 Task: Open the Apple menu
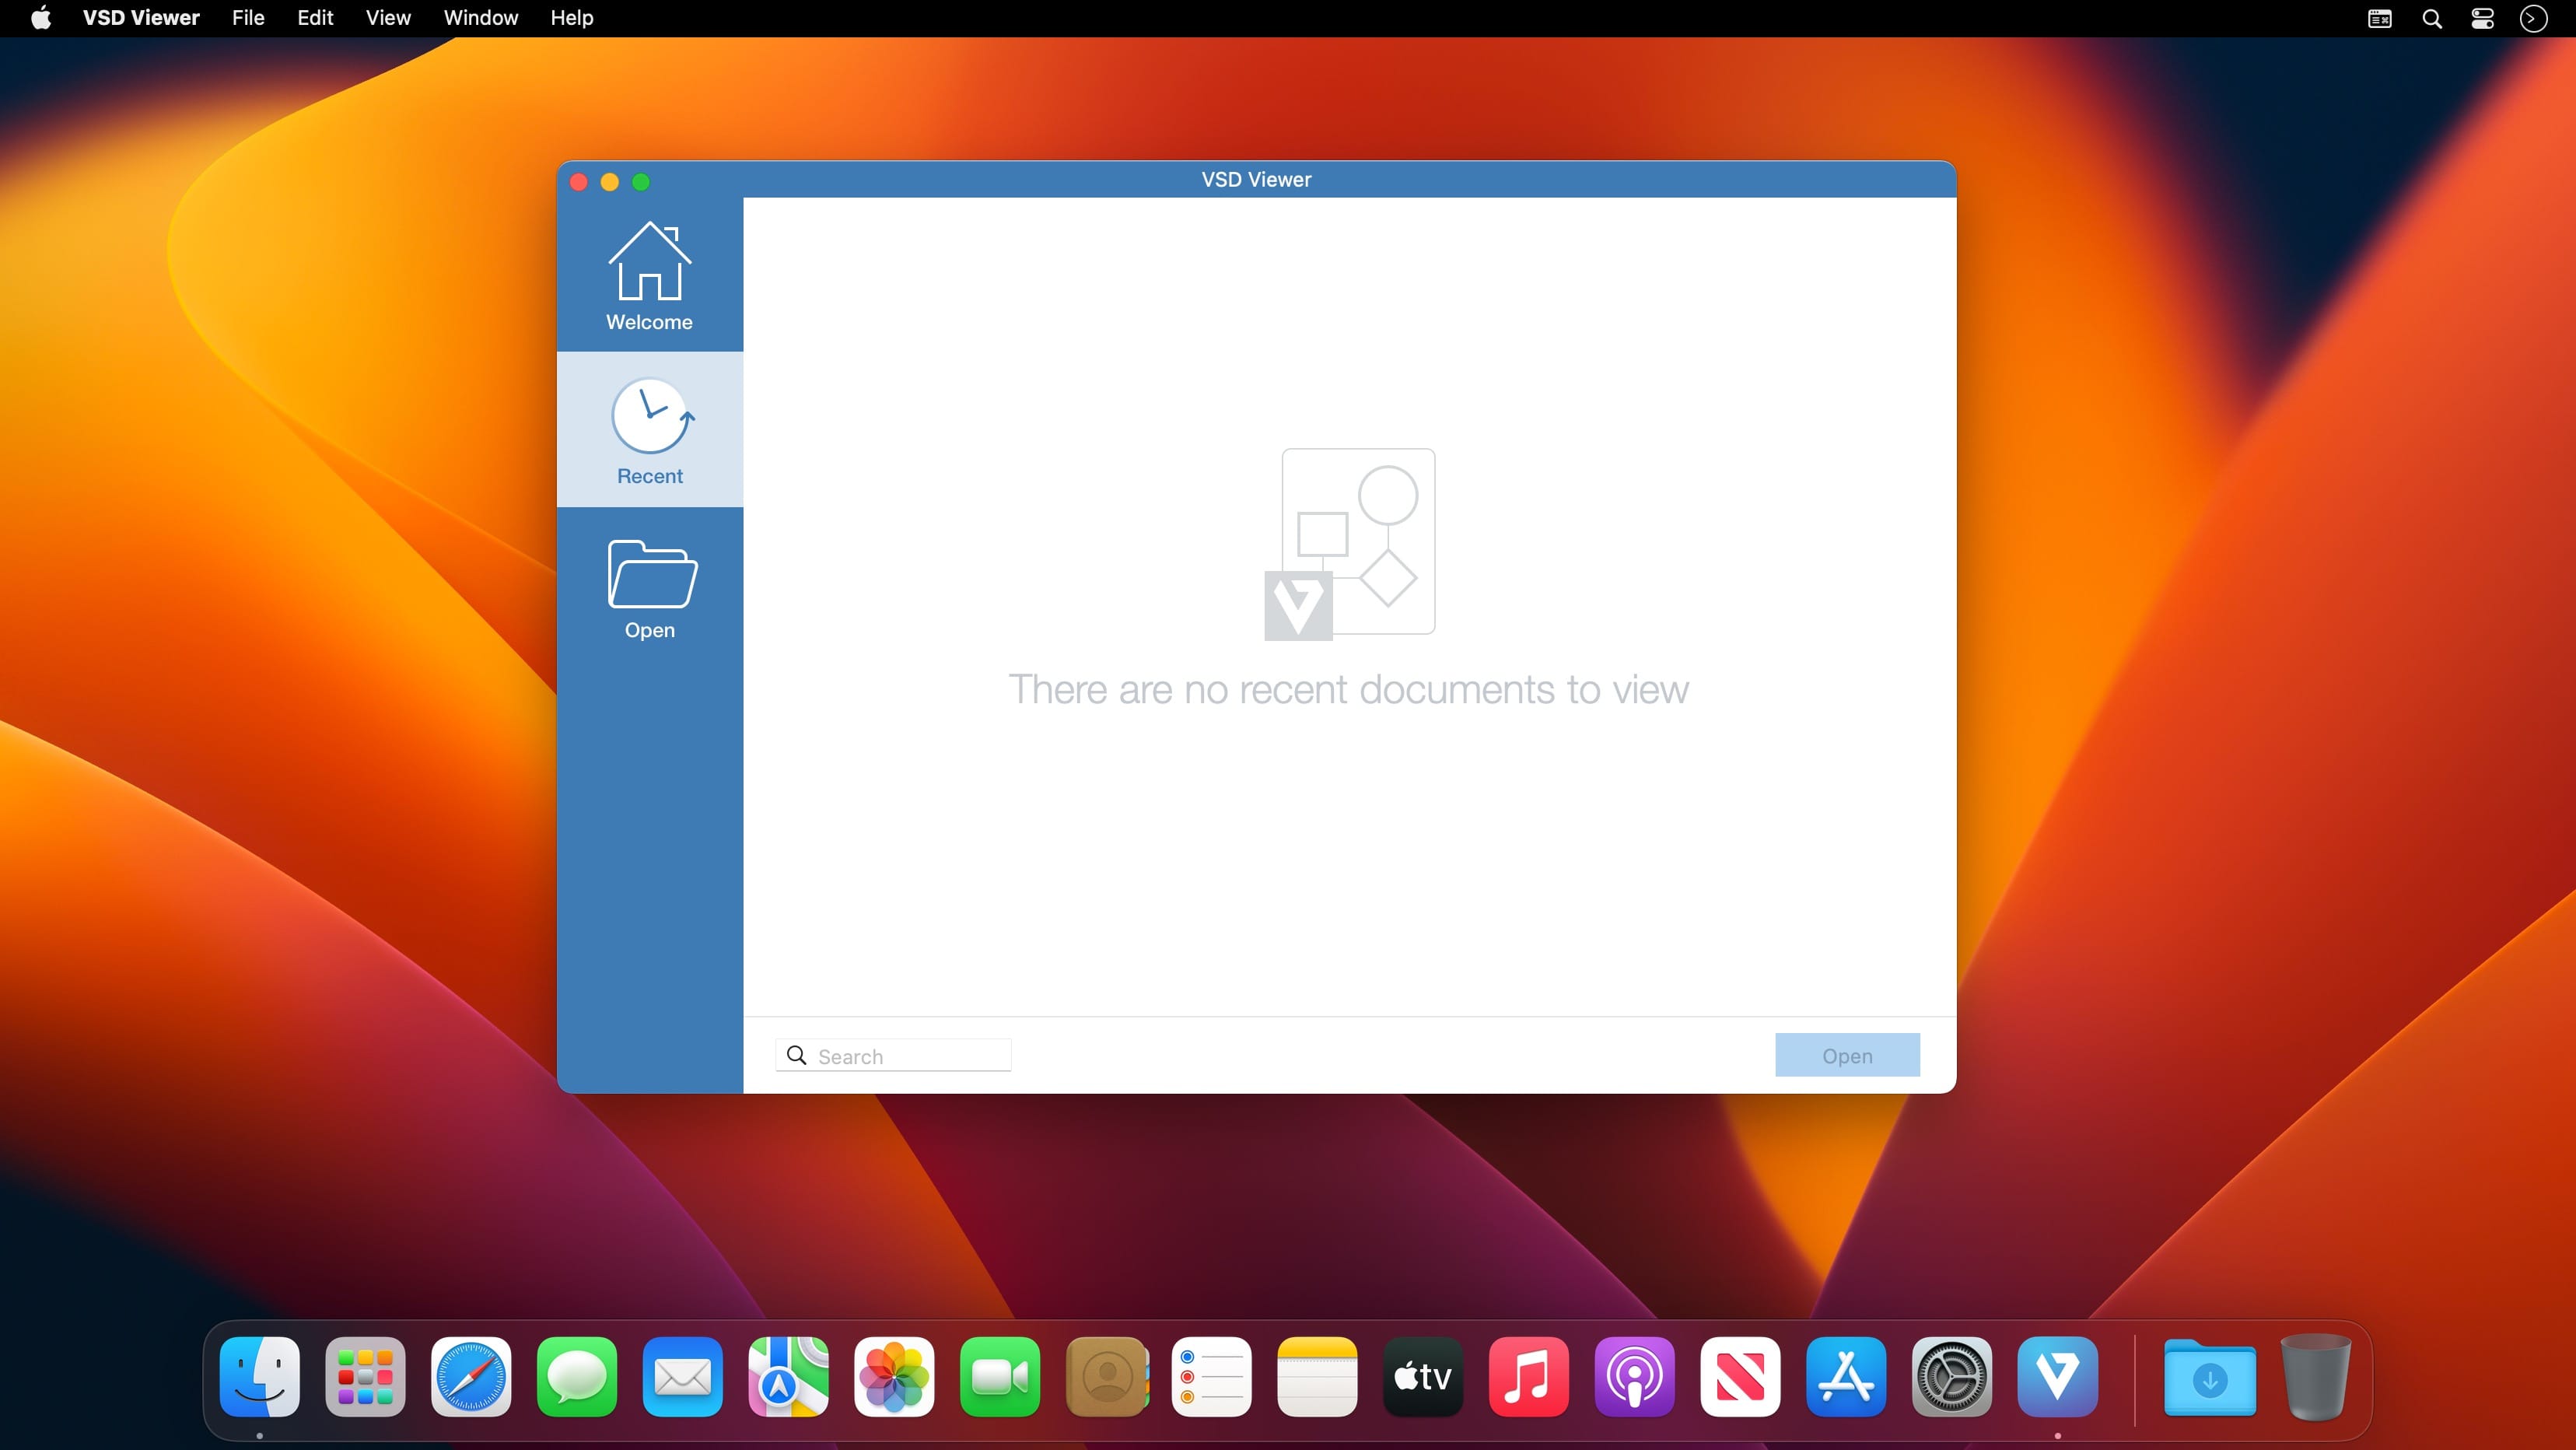(x=40, y=18)
